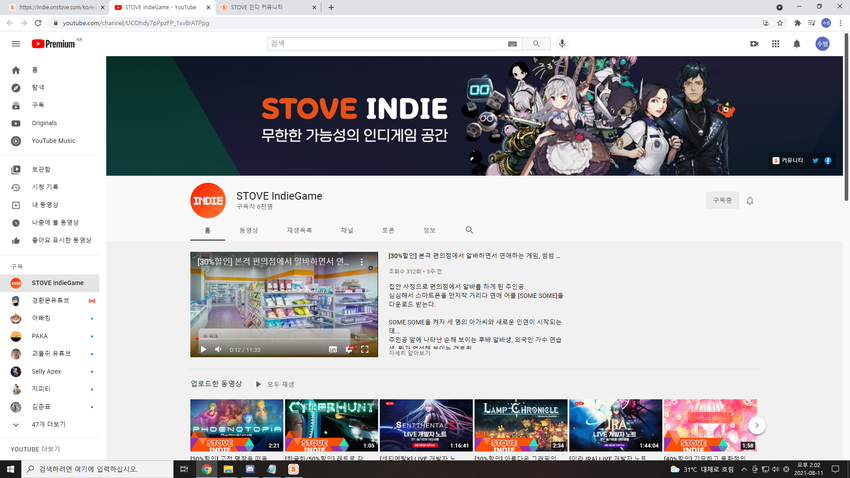
Task: Open the Chrome extensions puzzle icon
Action: 797,23
